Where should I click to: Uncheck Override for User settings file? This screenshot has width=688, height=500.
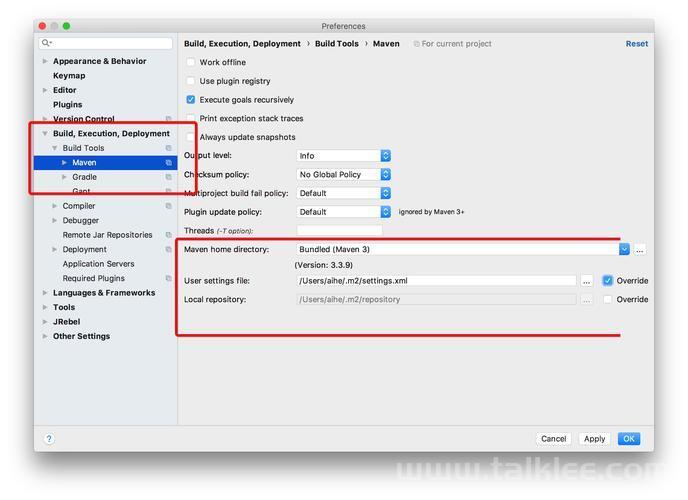coord(607,281)
